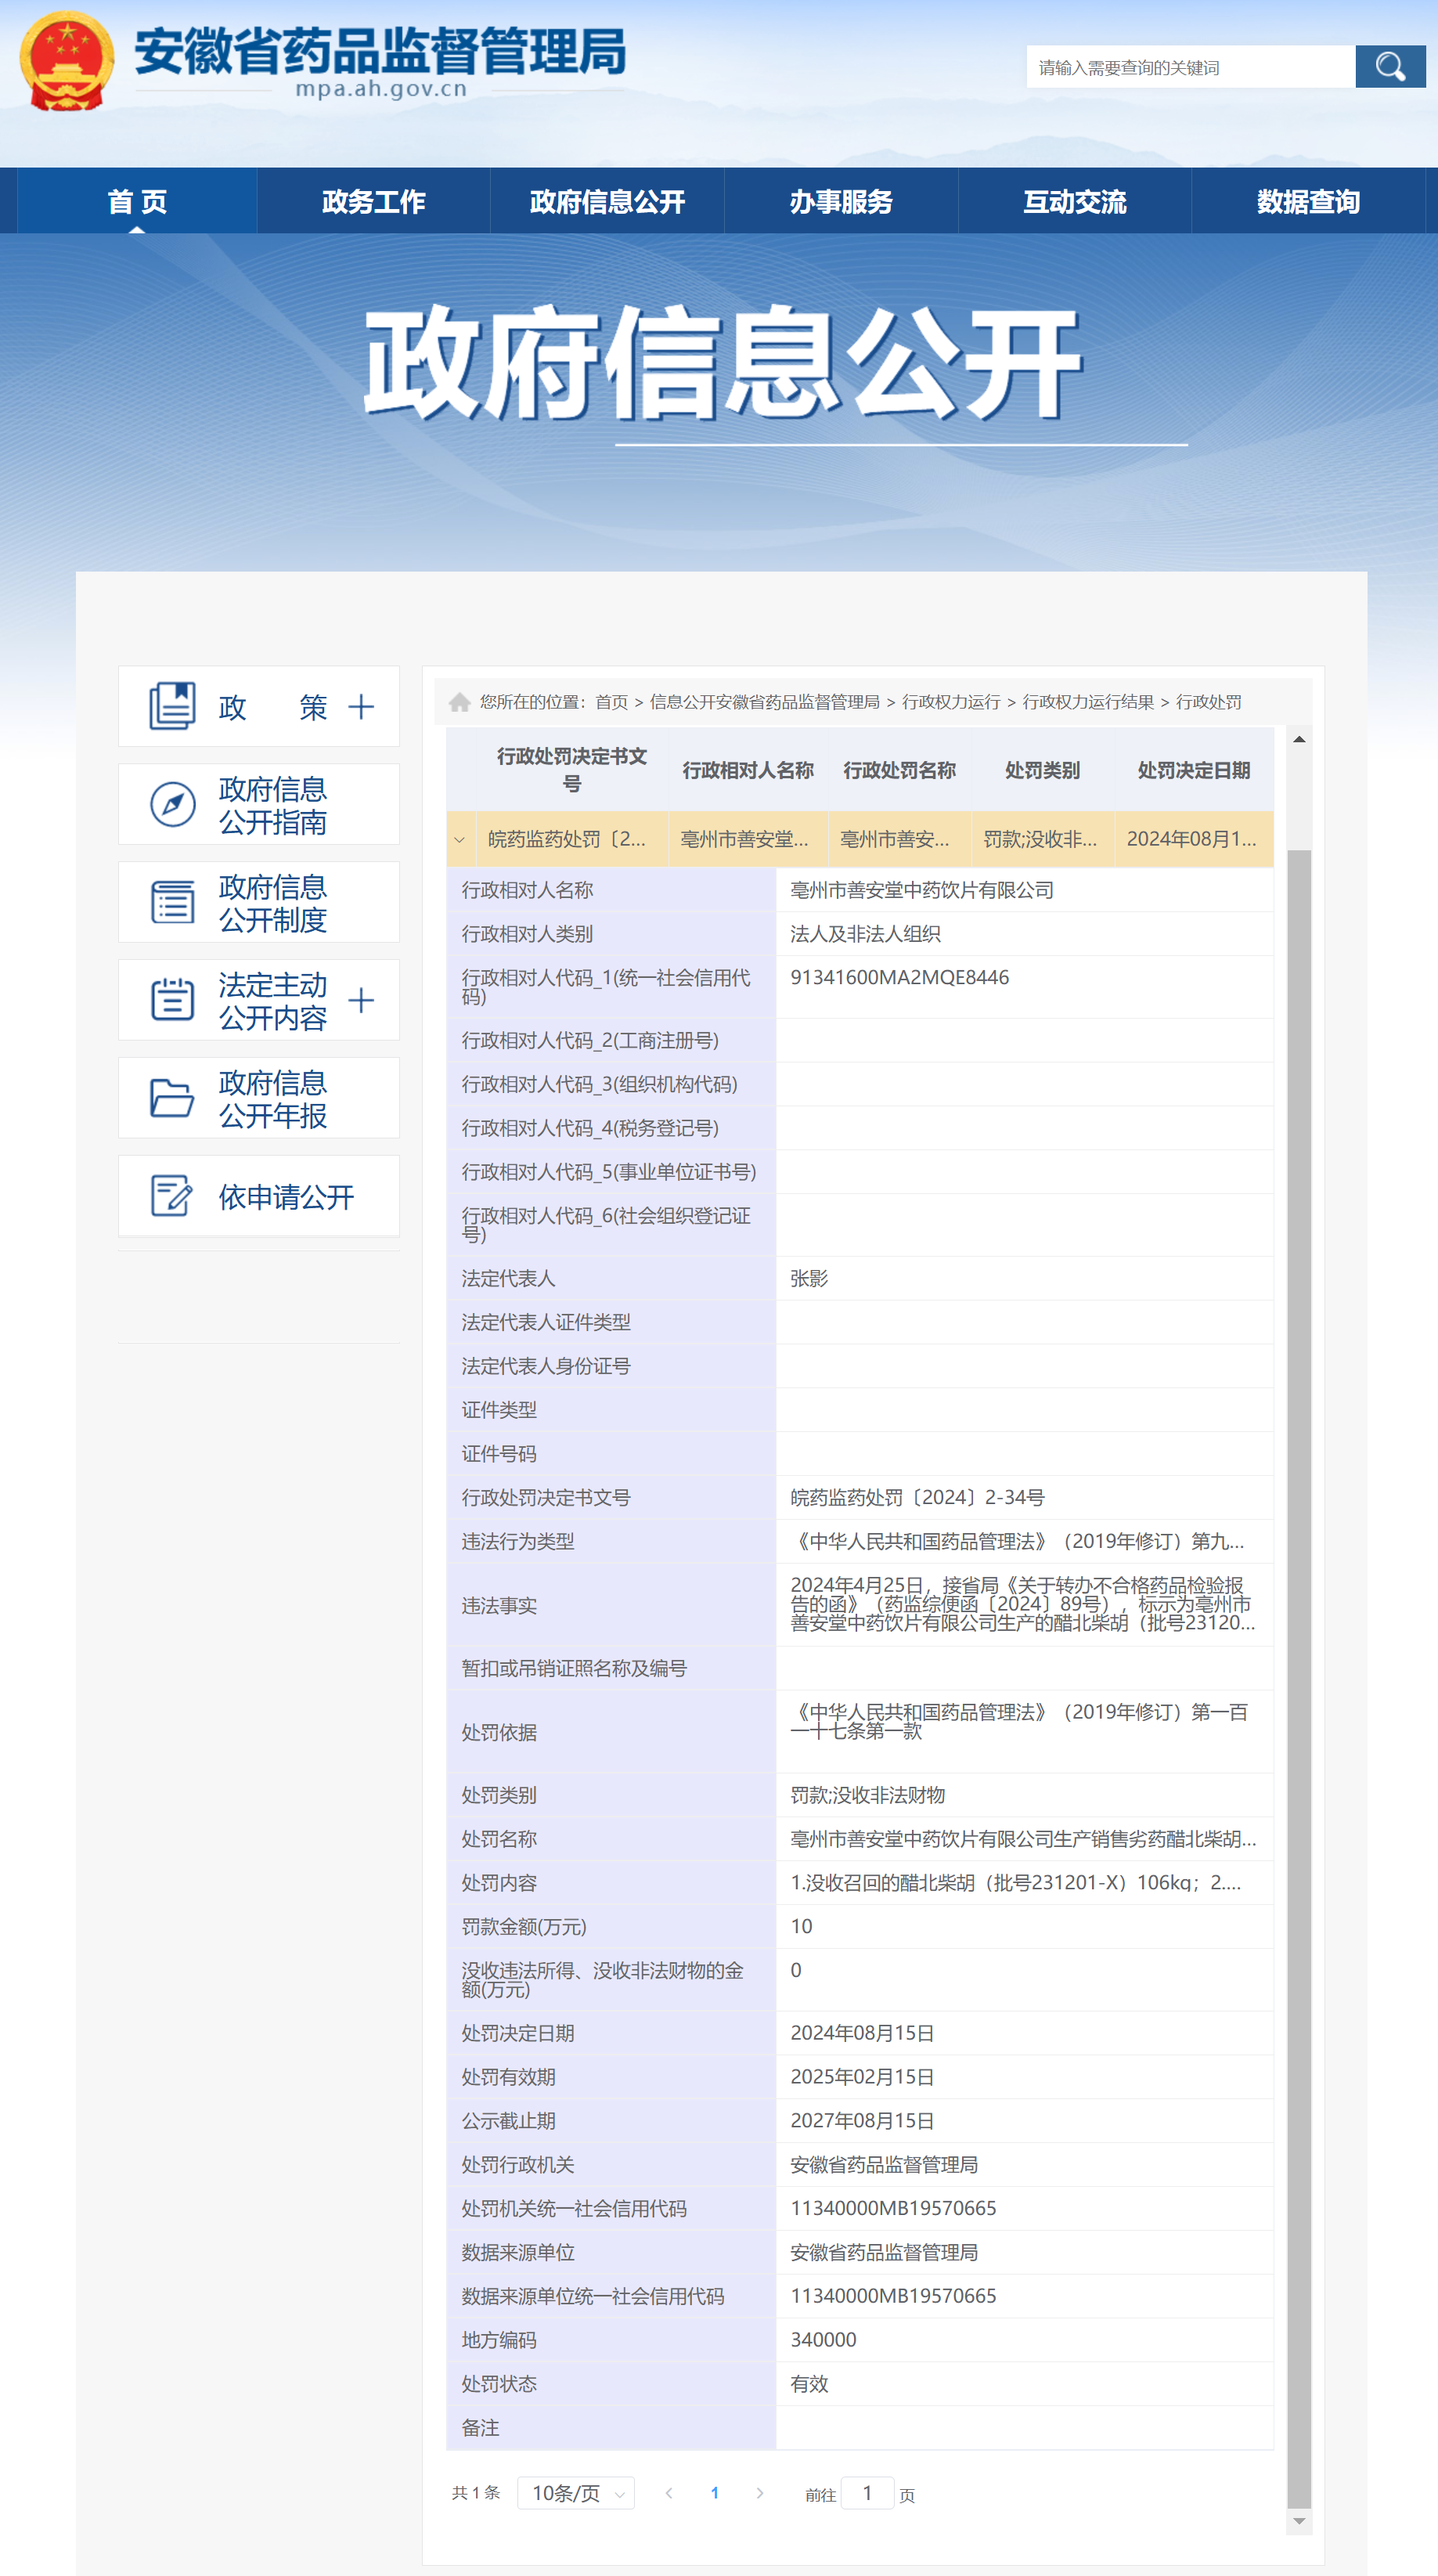The height and width of the screenshot is (2576, 1438).
Task: Click the 共 1 条 total count
Action: pyautogui.click(x=476, y=2493)
